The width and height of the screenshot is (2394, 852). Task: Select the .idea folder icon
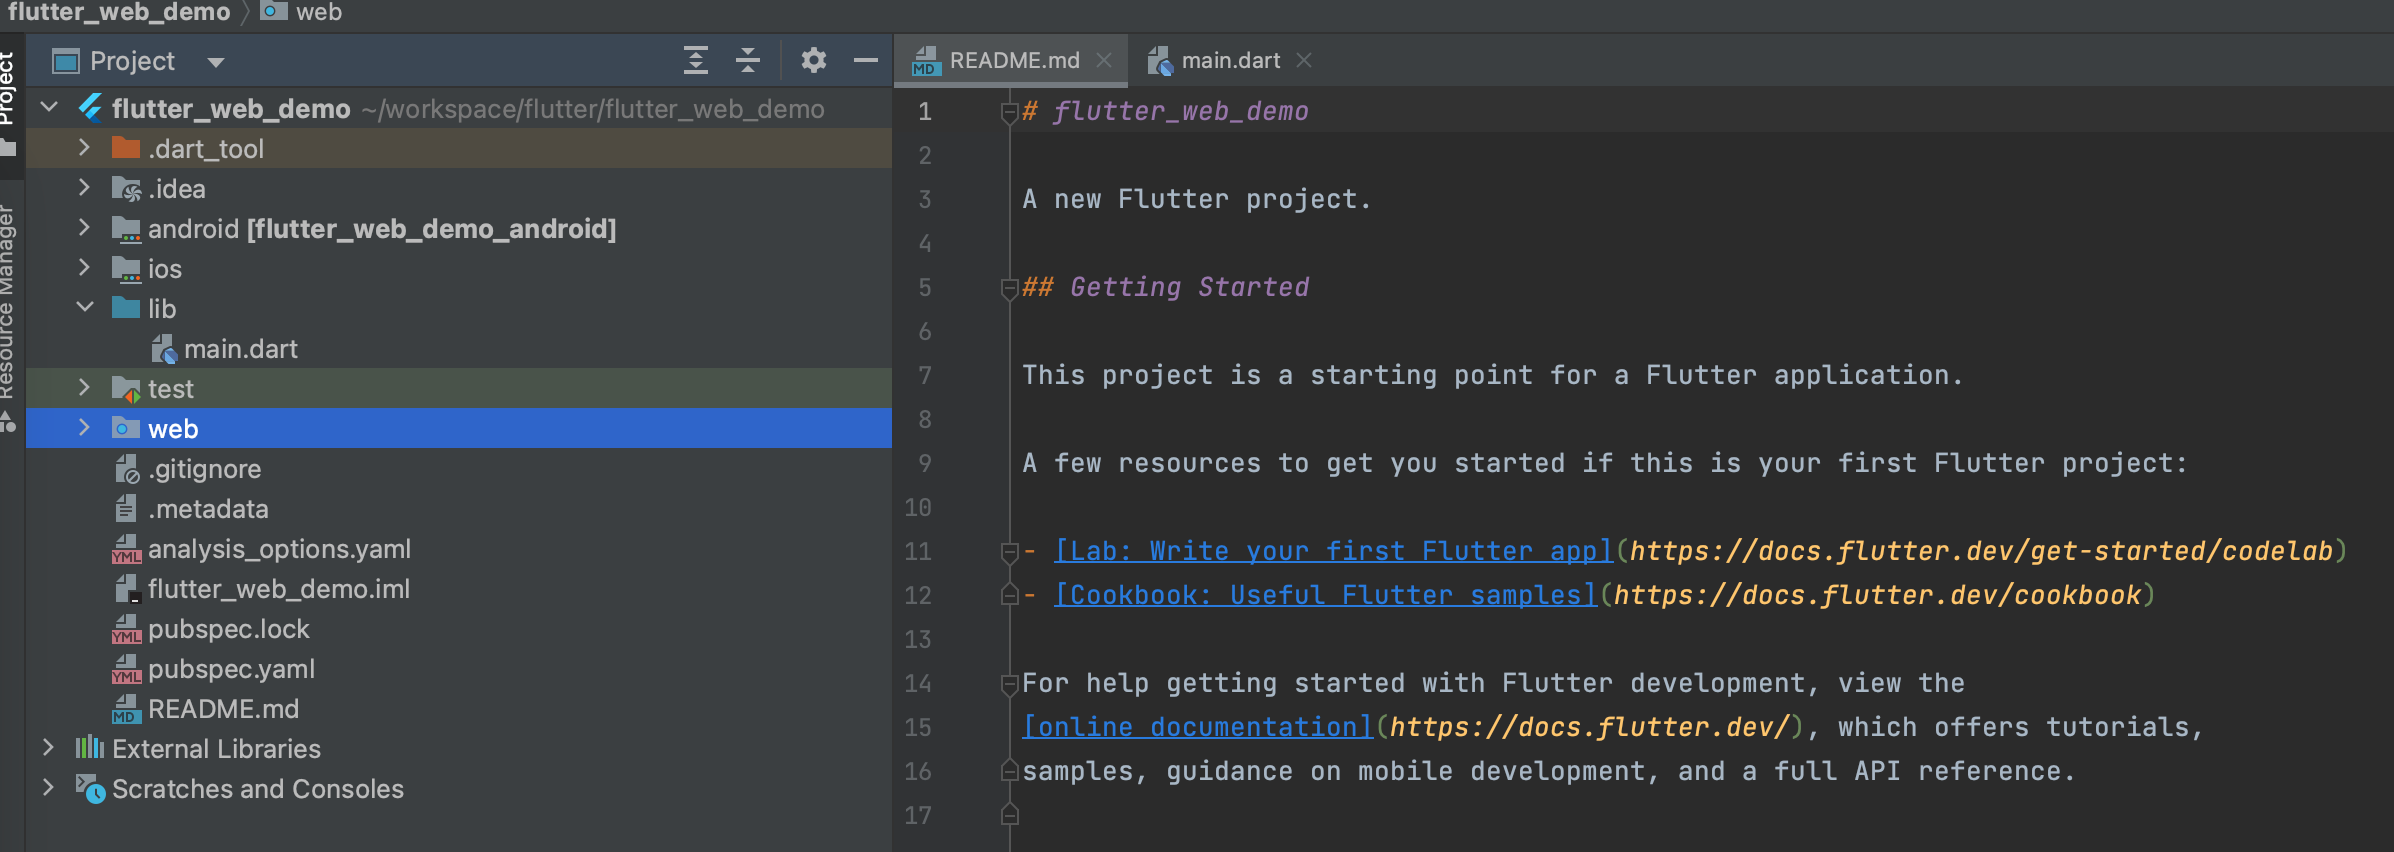click(126, 189)
